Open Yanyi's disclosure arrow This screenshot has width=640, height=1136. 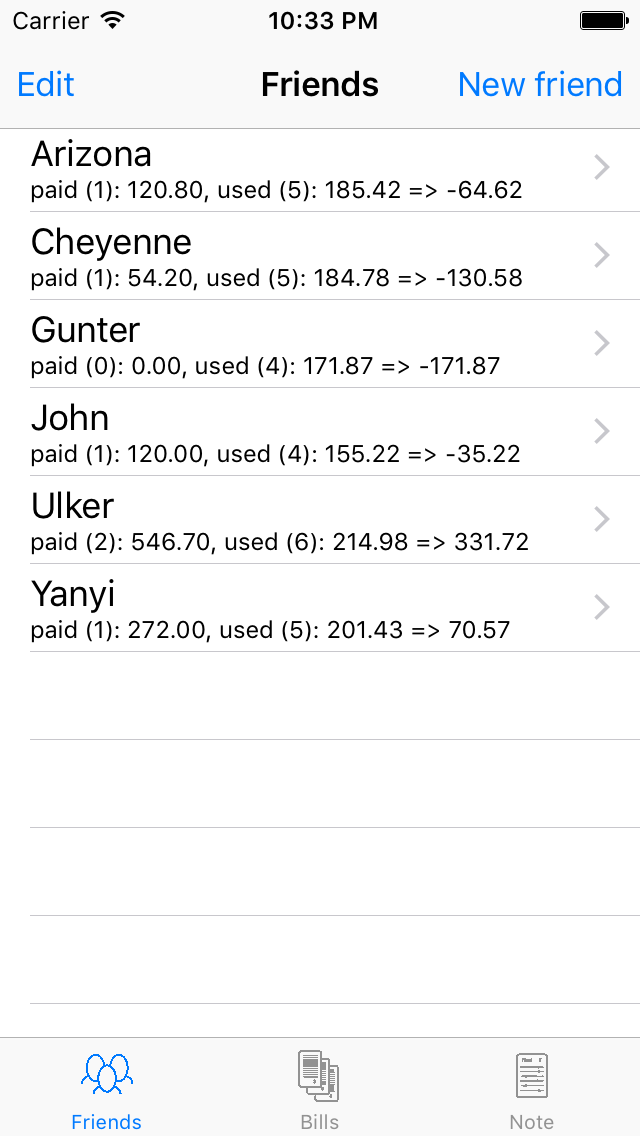click(601, 608)
